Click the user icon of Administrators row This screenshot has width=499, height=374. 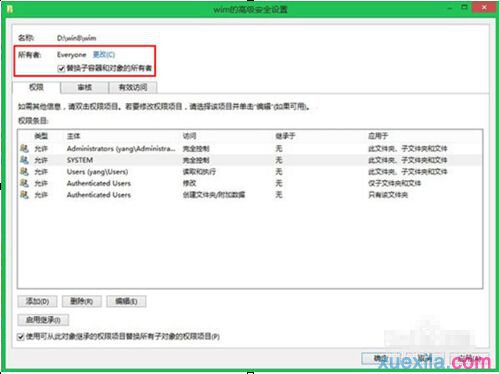coord(24,148)
